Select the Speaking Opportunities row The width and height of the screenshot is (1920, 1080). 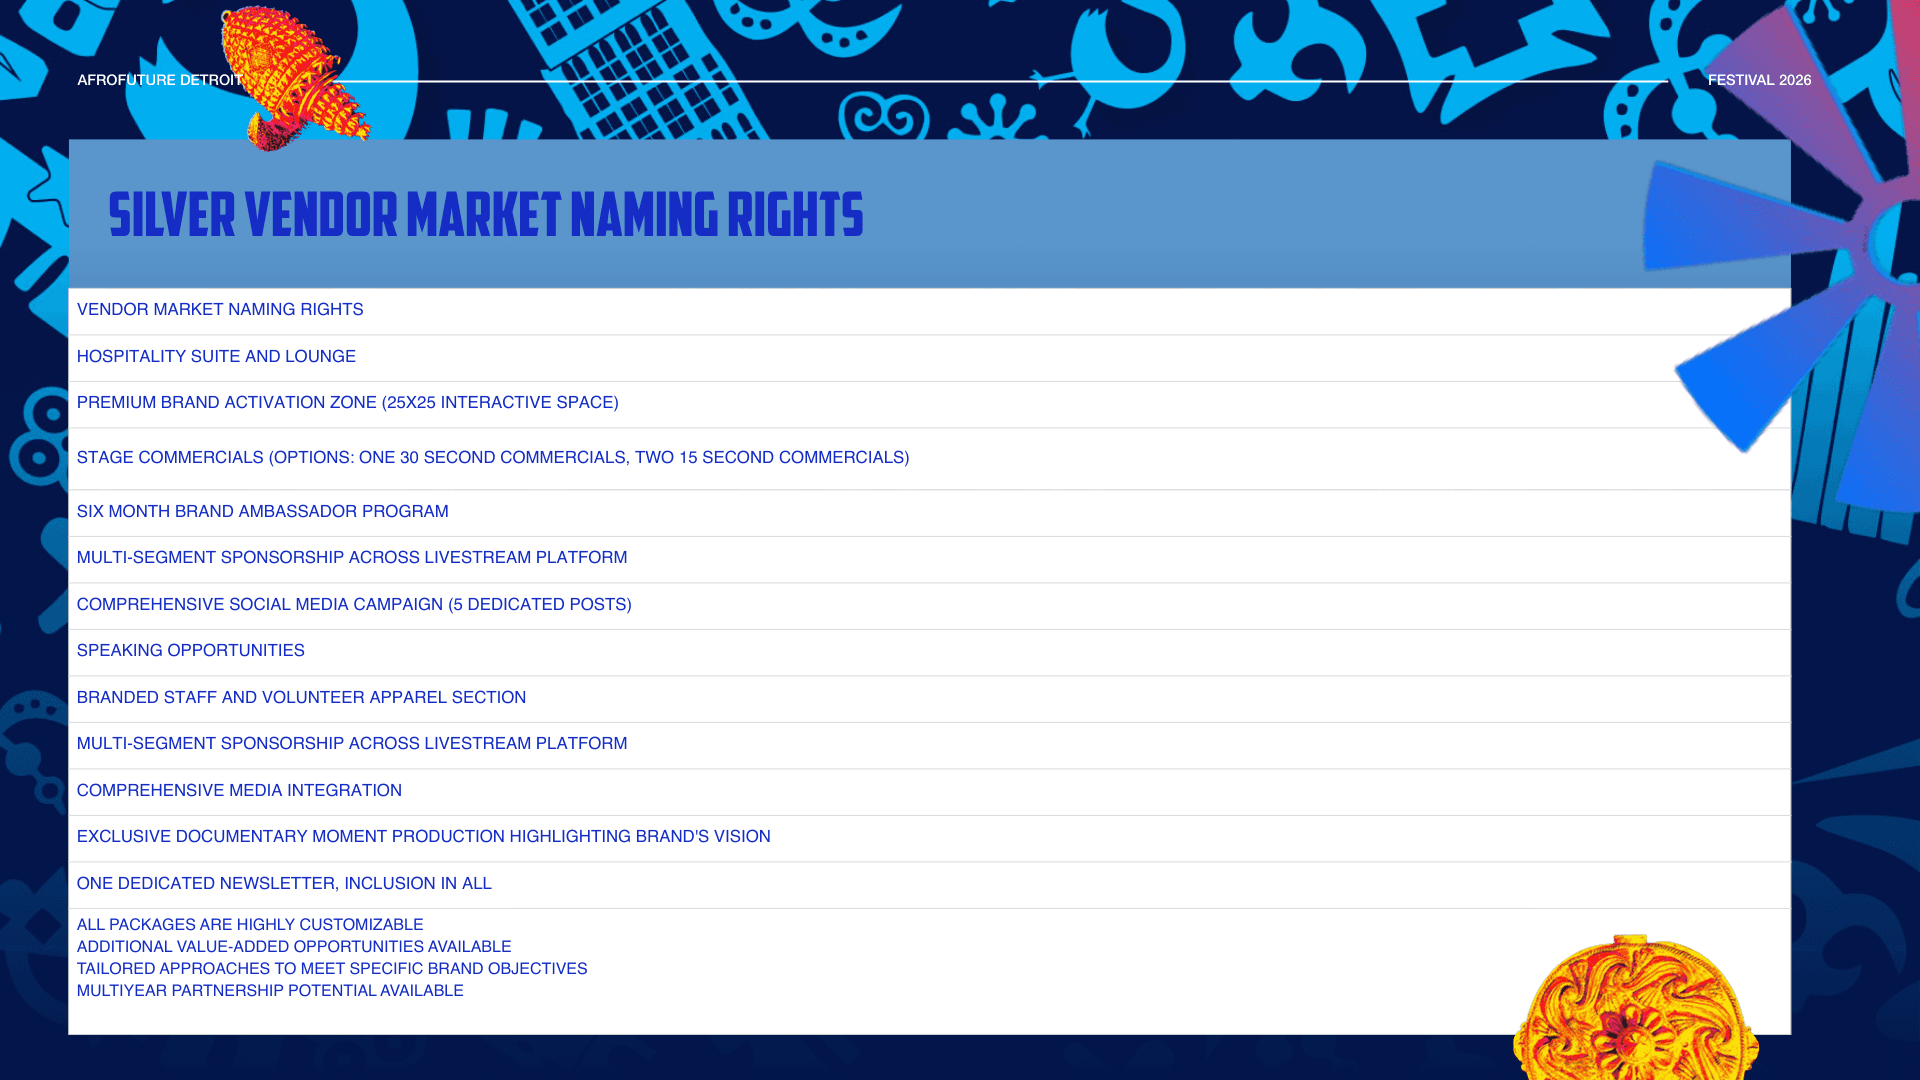click(x=190, y=651)
